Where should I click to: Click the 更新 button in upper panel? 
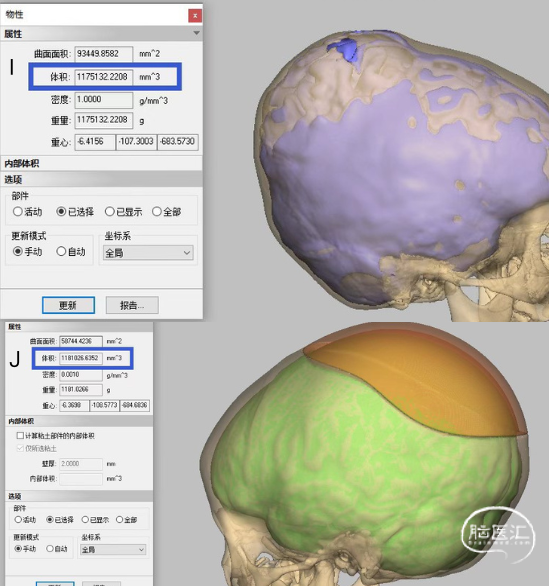[x=68, y=305]
